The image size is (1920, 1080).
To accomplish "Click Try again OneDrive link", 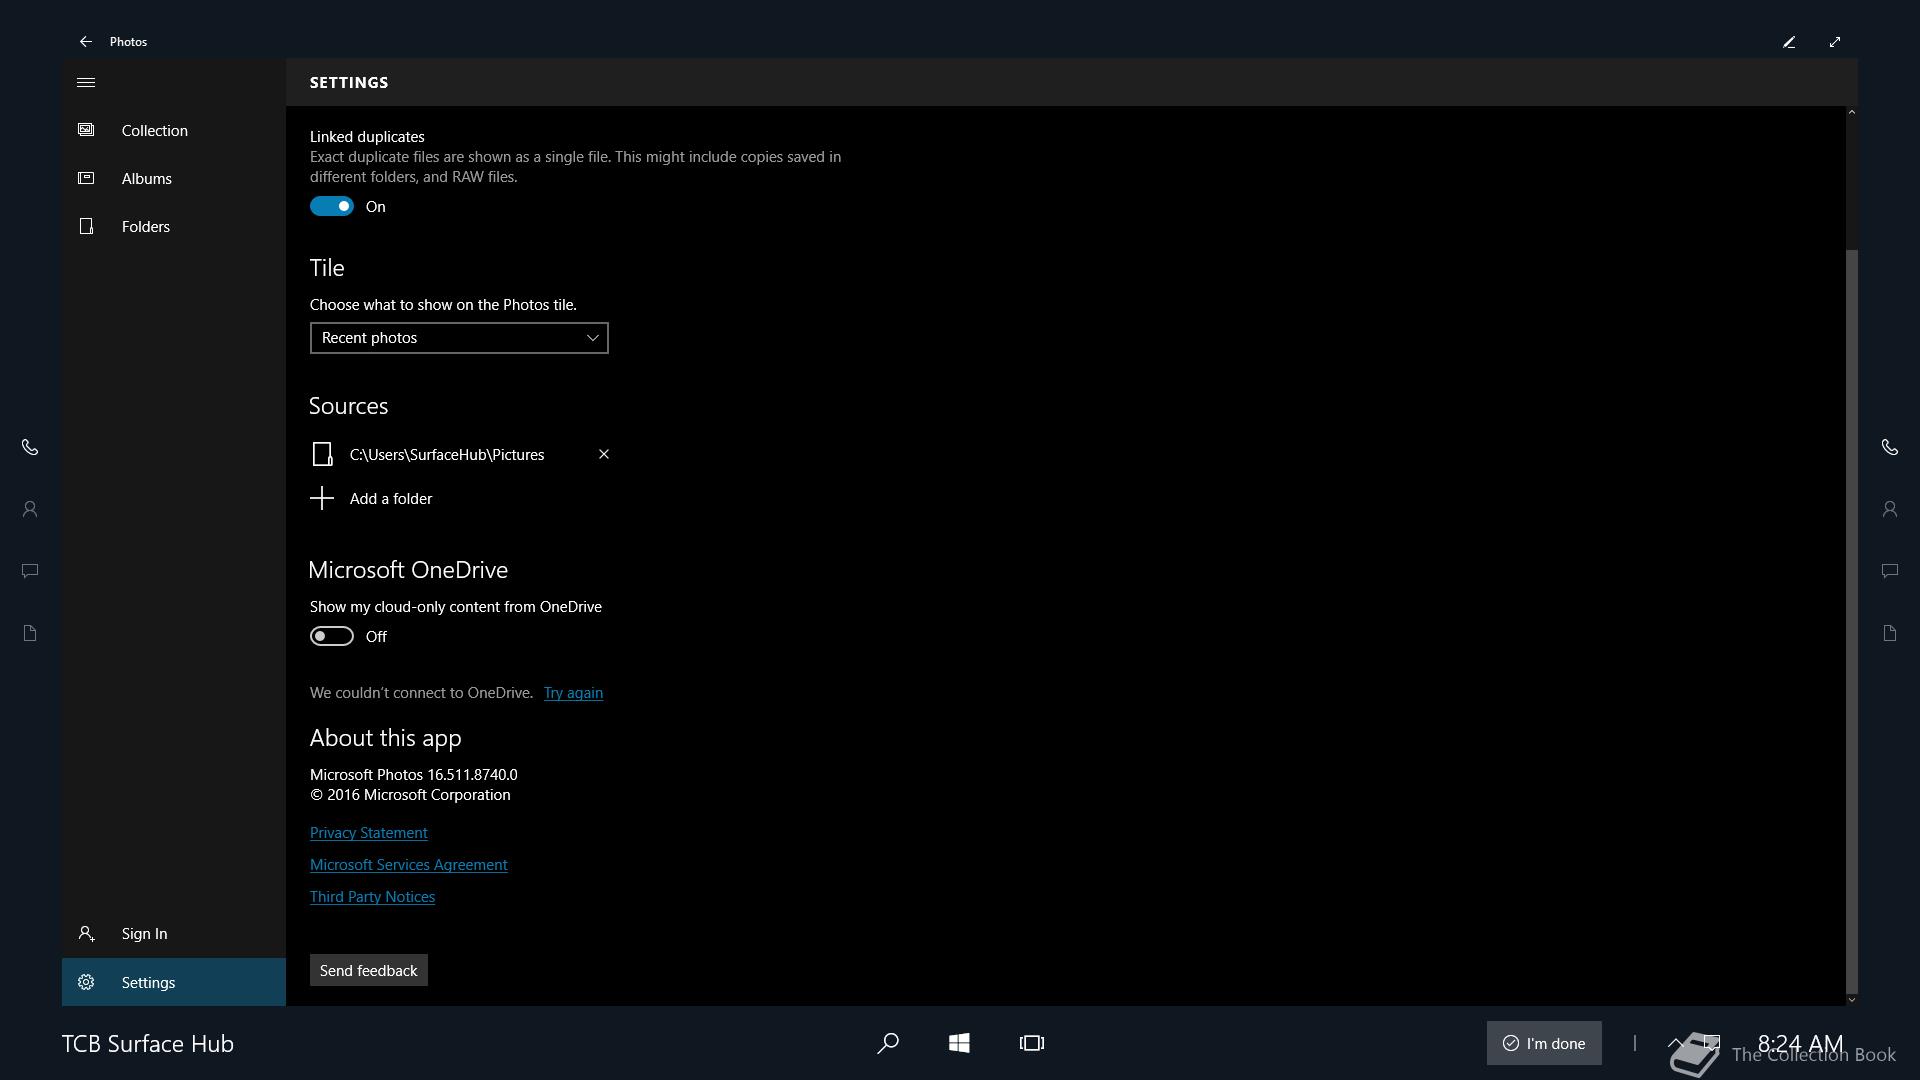I will [573, 692].
